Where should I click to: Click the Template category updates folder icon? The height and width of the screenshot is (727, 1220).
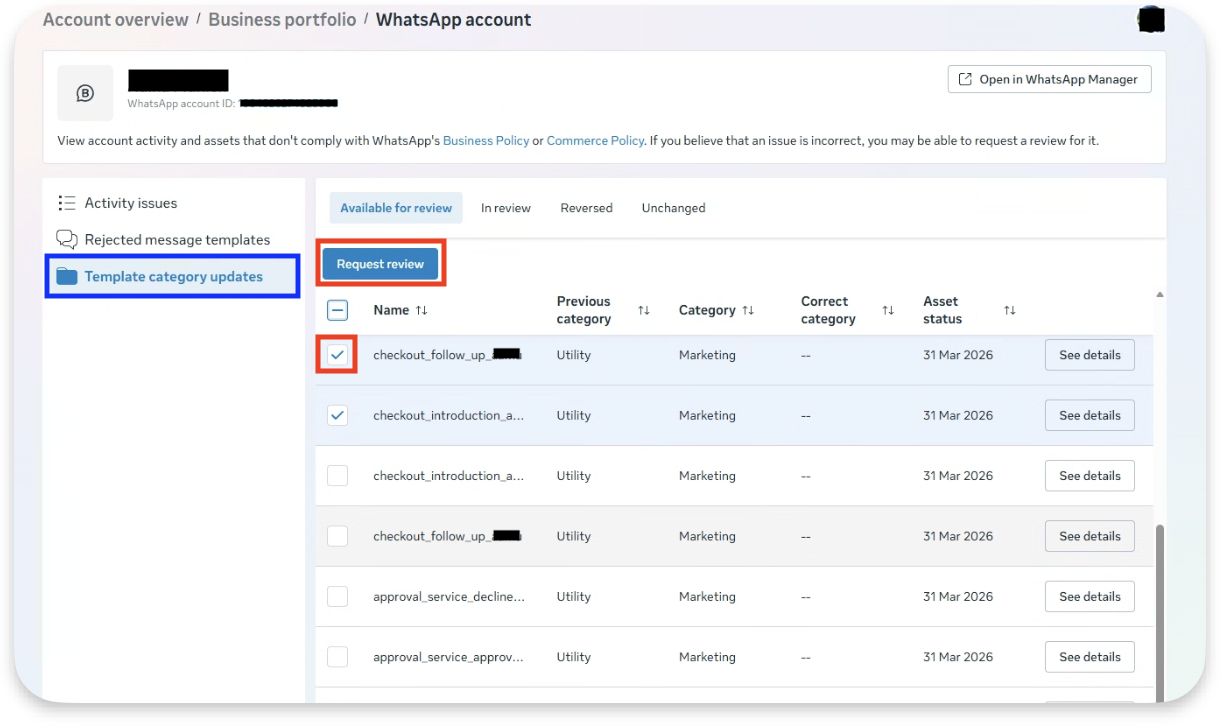[x=67, y=276]
